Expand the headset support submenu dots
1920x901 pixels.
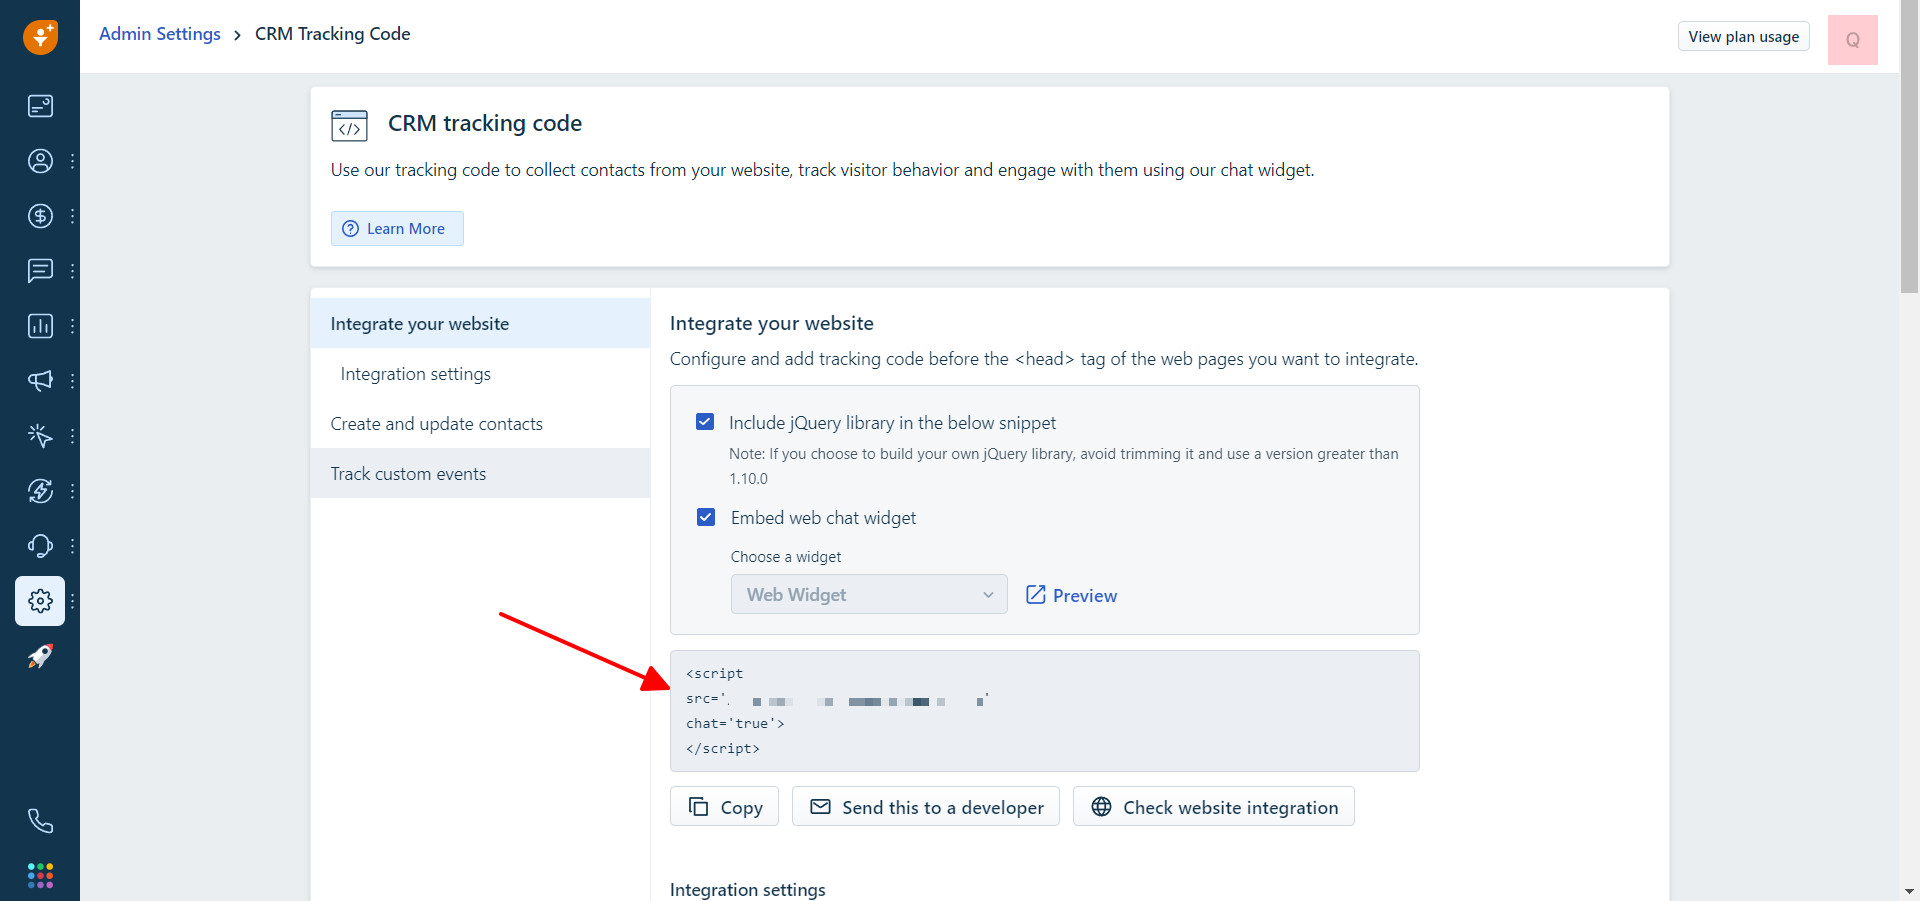coord(72,546)
